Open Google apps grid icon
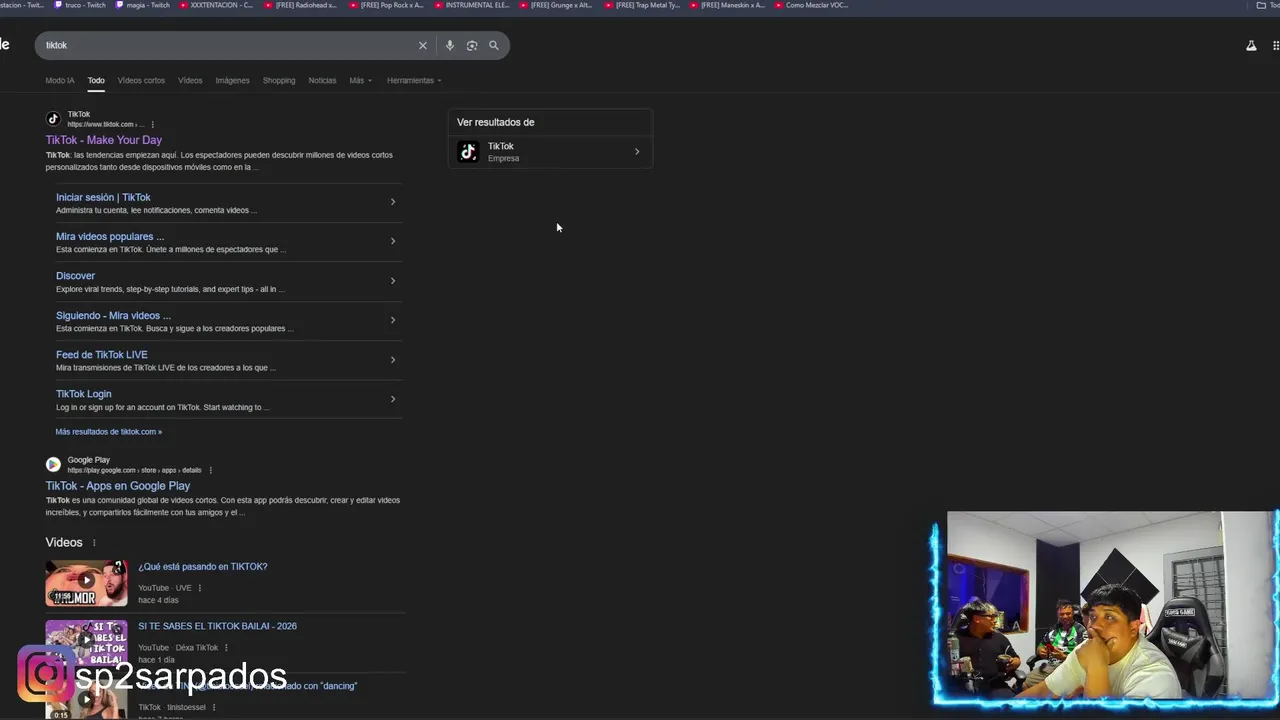Image resolution: width=1280 pixels, height=720 pixels. (1276, 45)
